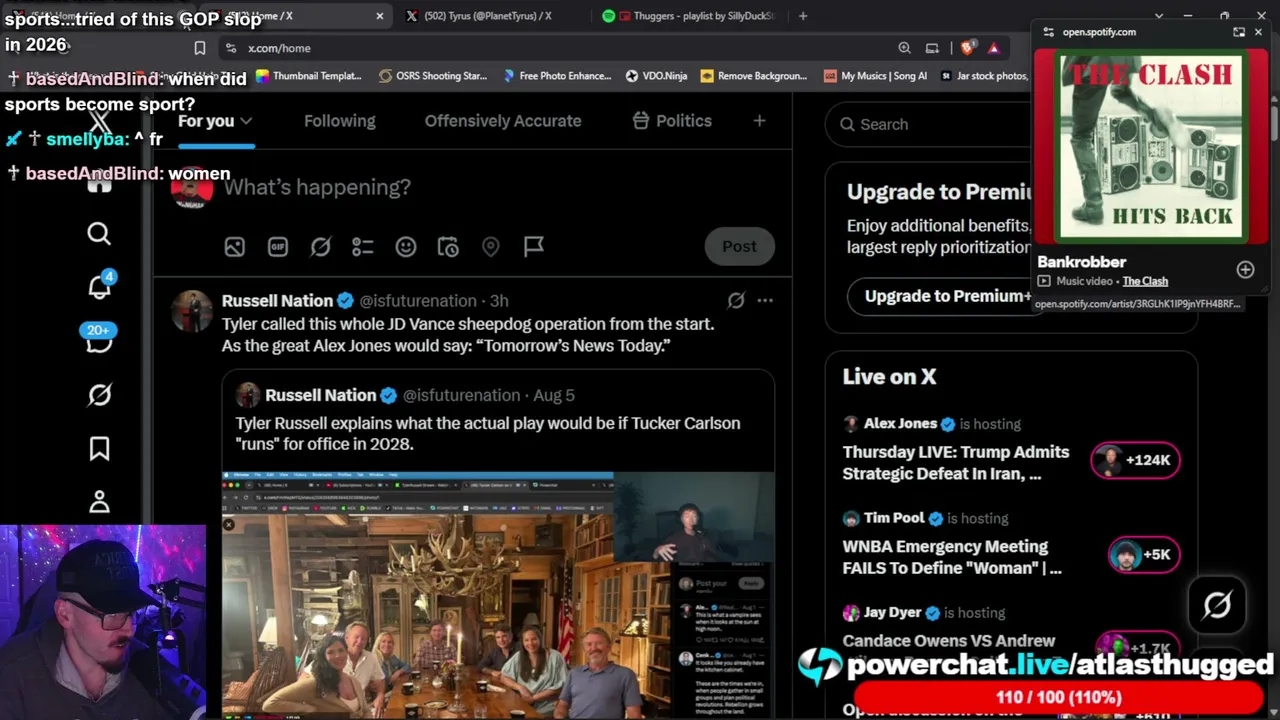Click the What's happening post text field

click(x=317, y=187)
